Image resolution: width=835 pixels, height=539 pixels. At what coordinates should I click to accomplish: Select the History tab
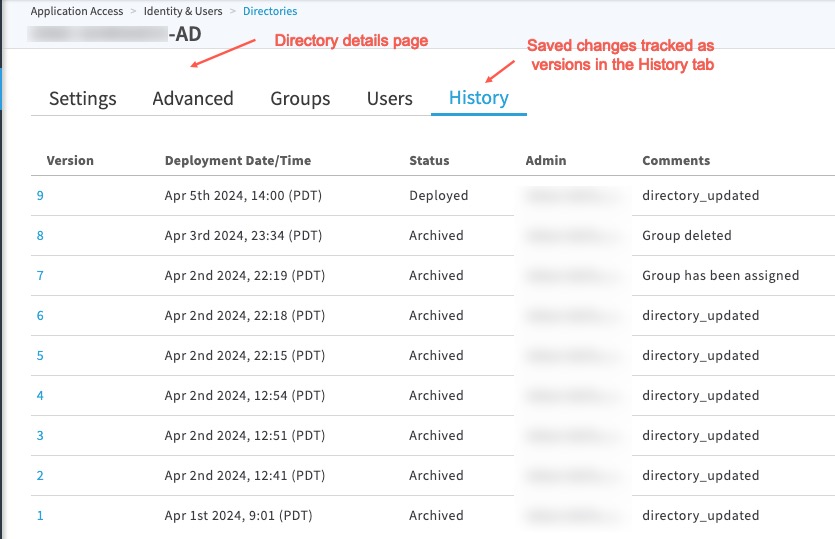coord(478,98)
